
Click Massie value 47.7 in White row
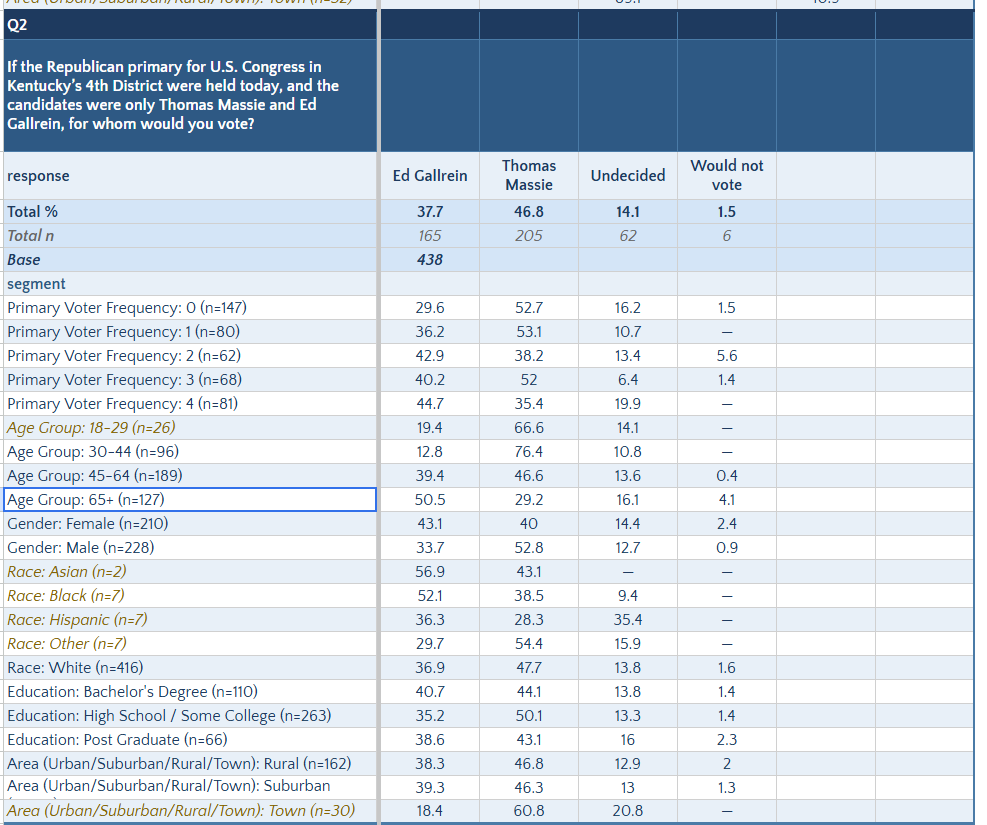tap(529, 668)
